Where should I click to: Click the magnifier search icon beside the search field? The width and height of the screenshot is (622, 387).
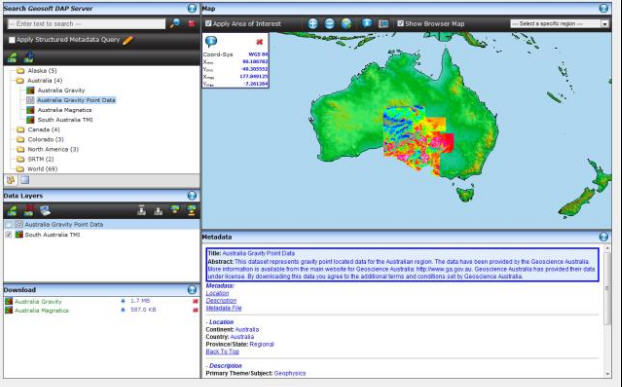click(x=175, y=23)
